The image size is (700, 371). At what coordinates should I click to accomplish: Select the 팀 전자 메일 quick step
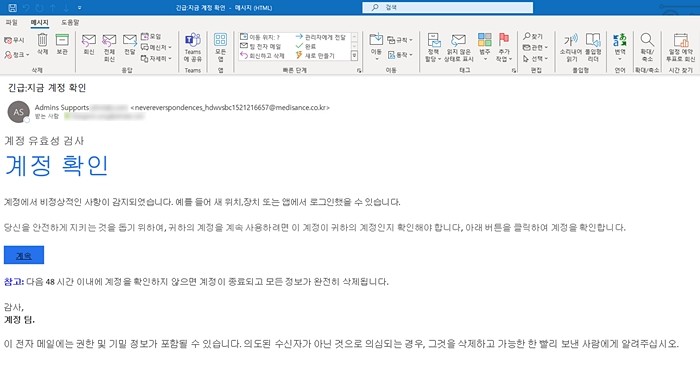[x=261, y=46]
